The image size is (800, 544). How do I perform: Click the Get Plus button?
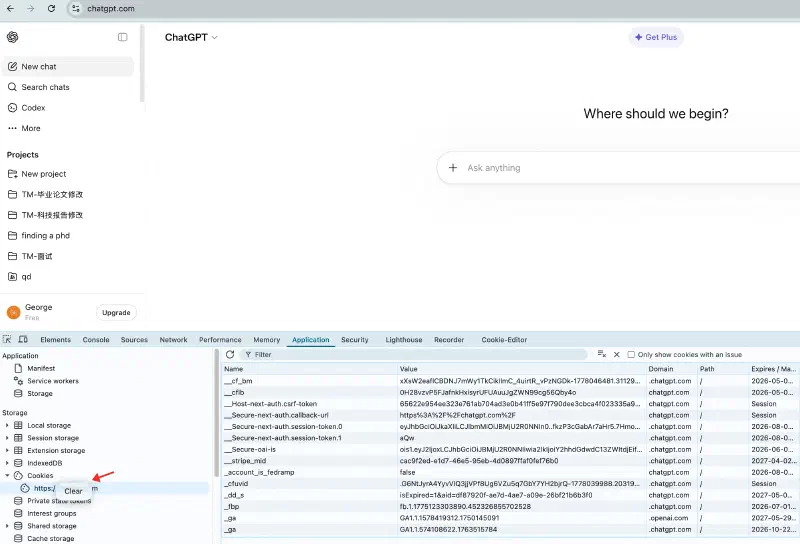click(x=656, y=37)
